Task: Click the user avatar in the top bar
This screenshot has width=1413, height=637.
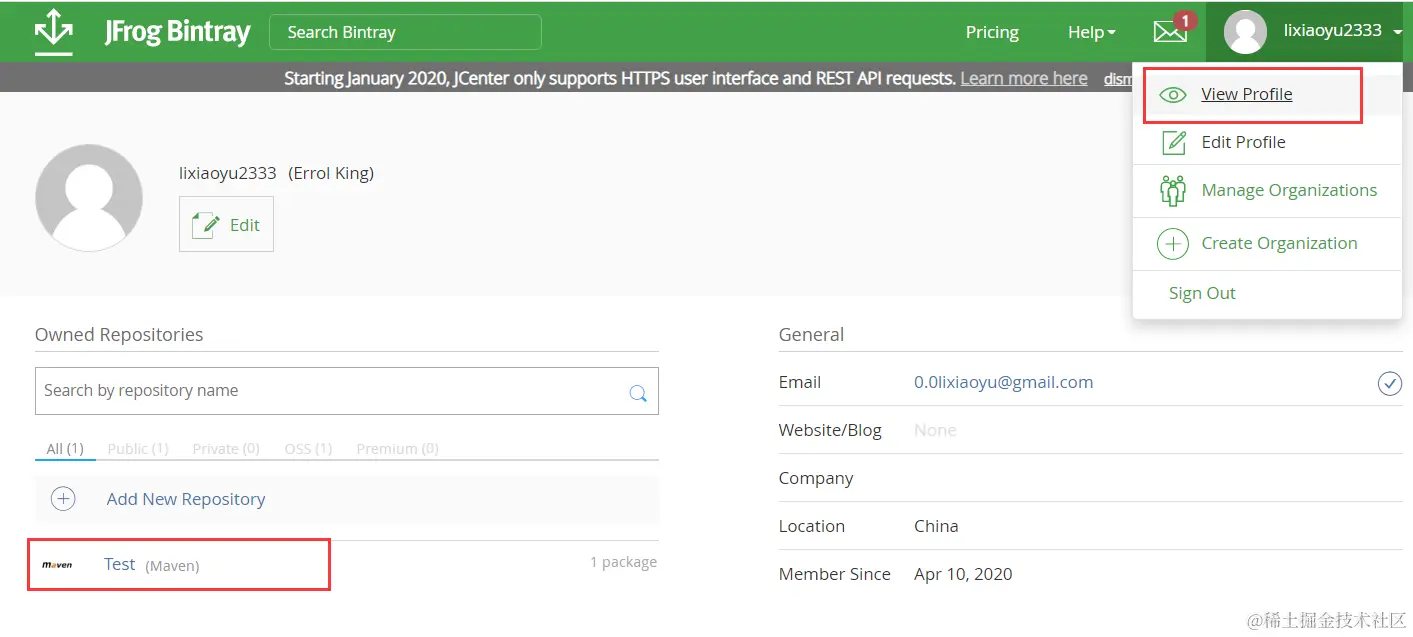Action: (x=1245, y=32)
